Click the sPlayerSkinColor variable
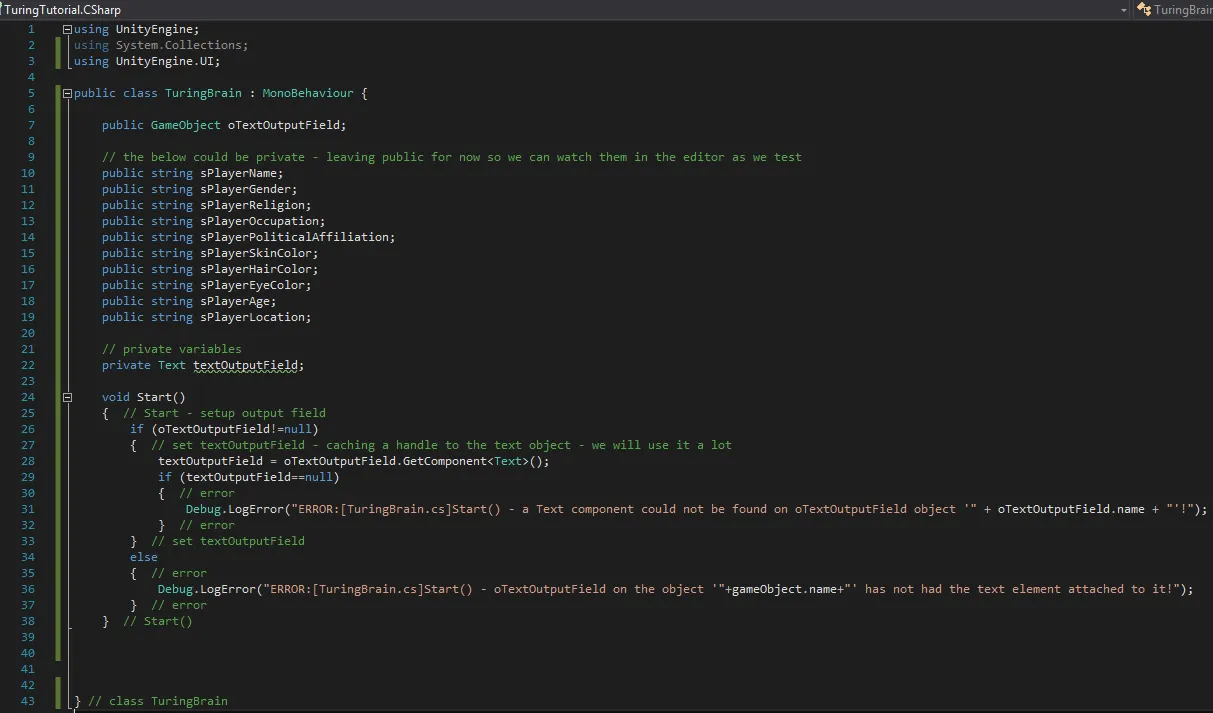Image resolution: width=1213 pixels, height=713 pixels. 255,253
